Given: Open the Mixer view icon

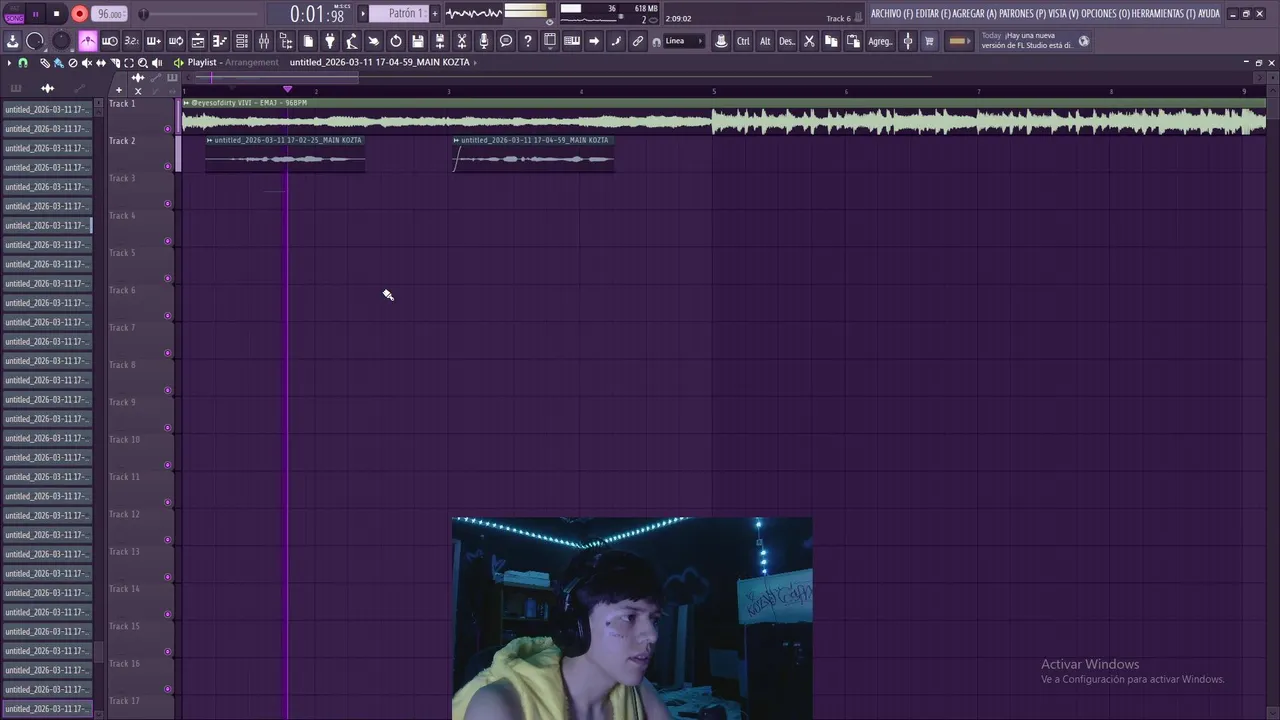Looking at the screenshot, I should coord(264,41).
